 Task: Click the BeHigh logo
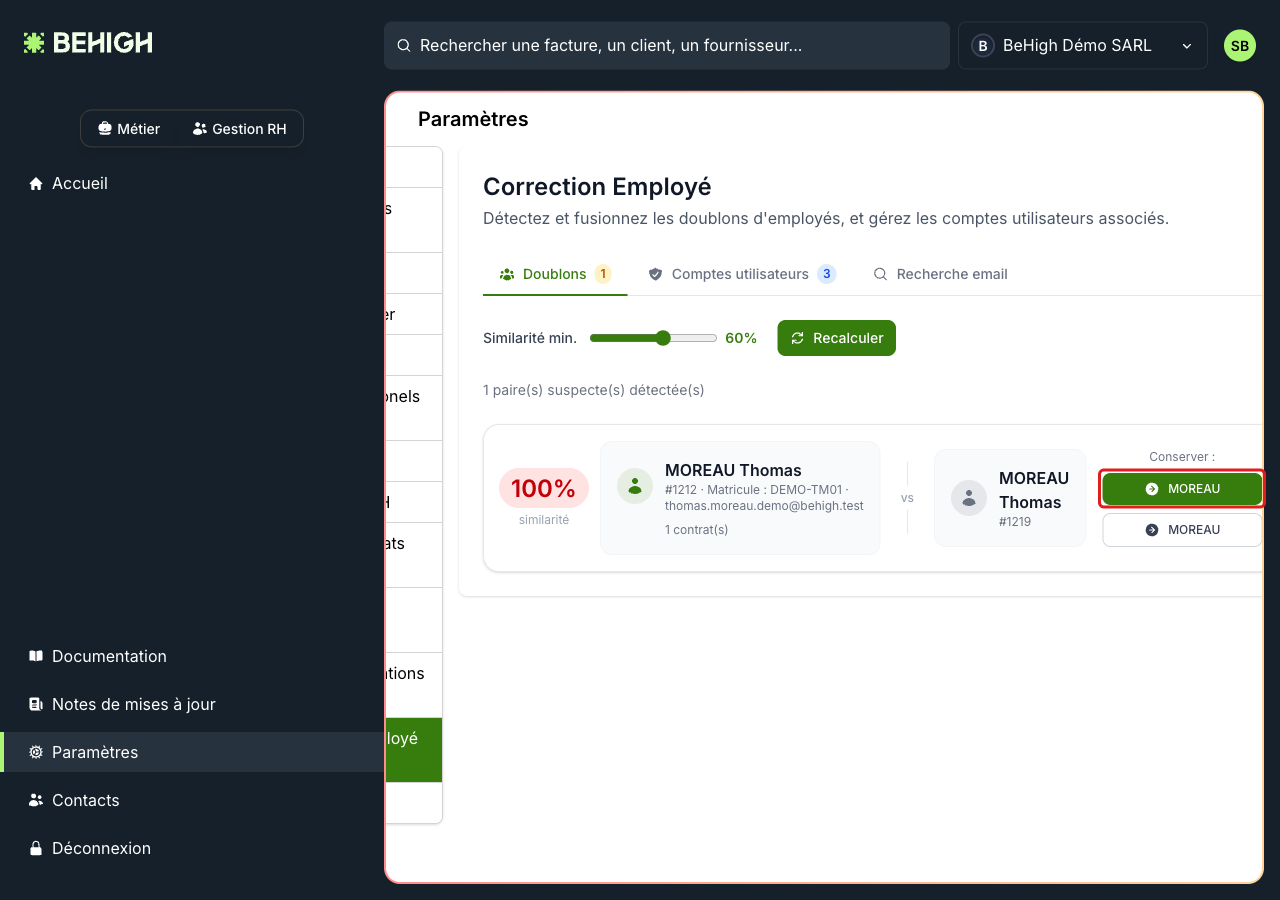pos(88,43)
